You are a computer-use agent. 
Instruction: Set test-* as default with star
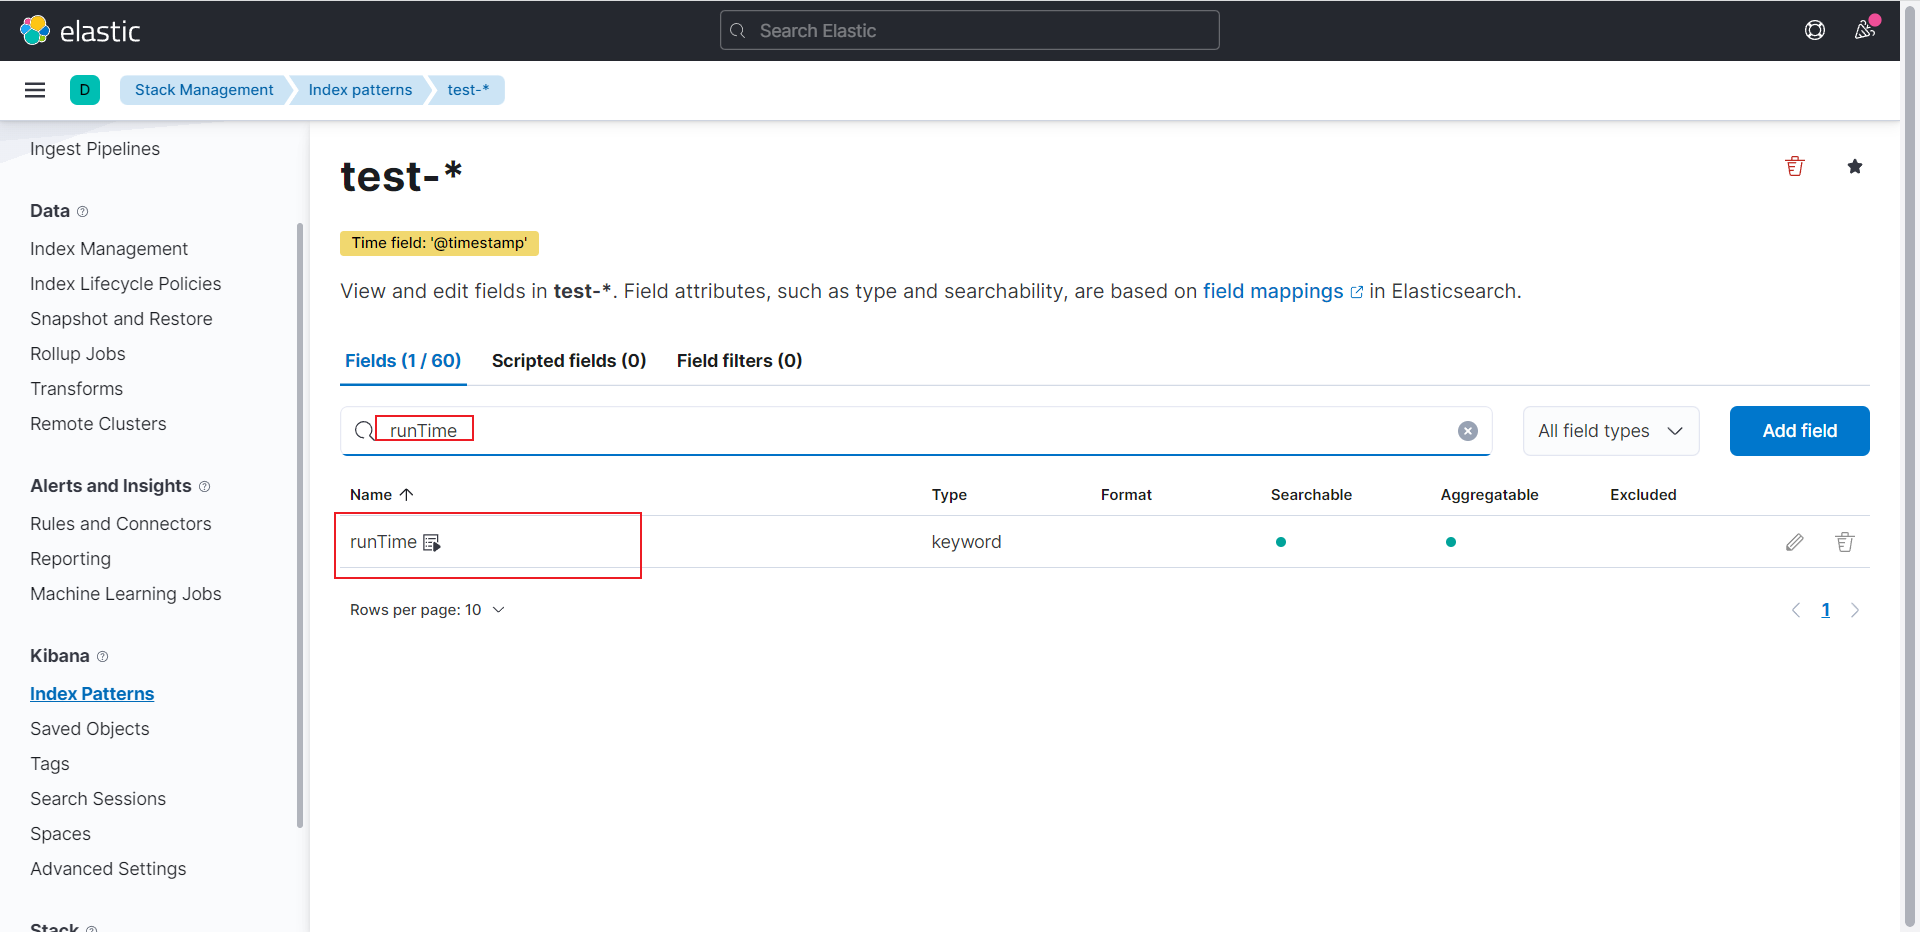point(1855,167)
